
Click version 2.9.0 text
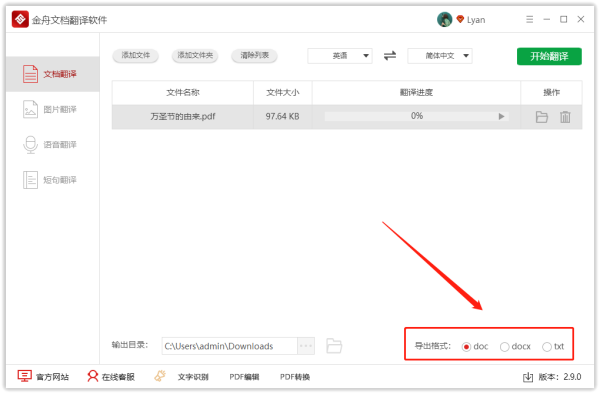pyautogui.click(x=560, y=377)
